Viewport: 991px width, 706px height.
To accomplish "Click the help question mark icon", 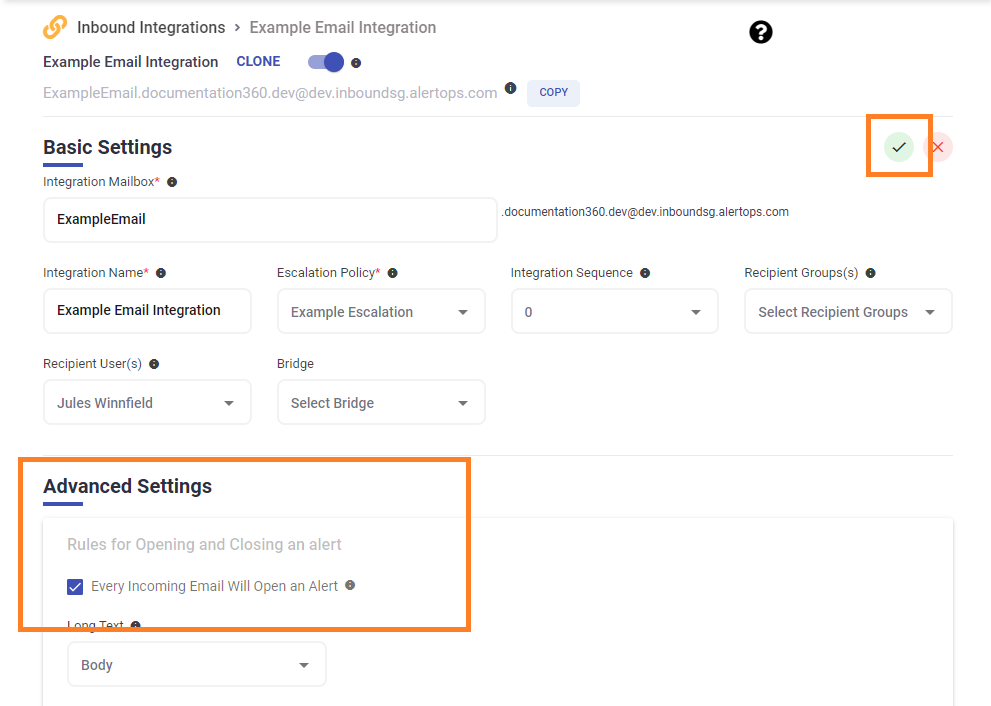I will tap(761, 33).
